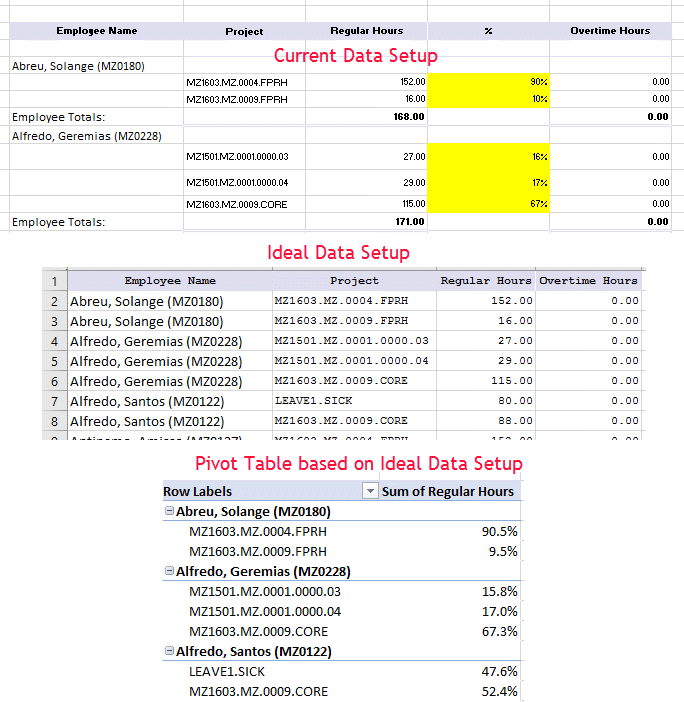The height and width of the screenshot is (702, 684).
Task: Select Employee Name header in Ideal Data table
Action: click(x=170, y=281)
